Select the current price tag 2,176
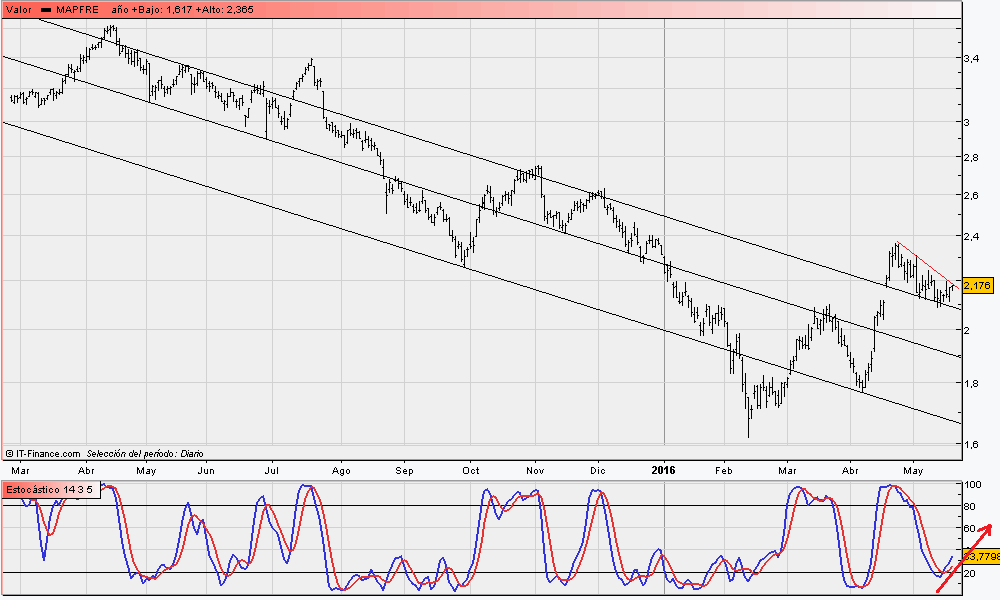The height and width of the screenshot is (600, 1000). click(x=977, y=286)
